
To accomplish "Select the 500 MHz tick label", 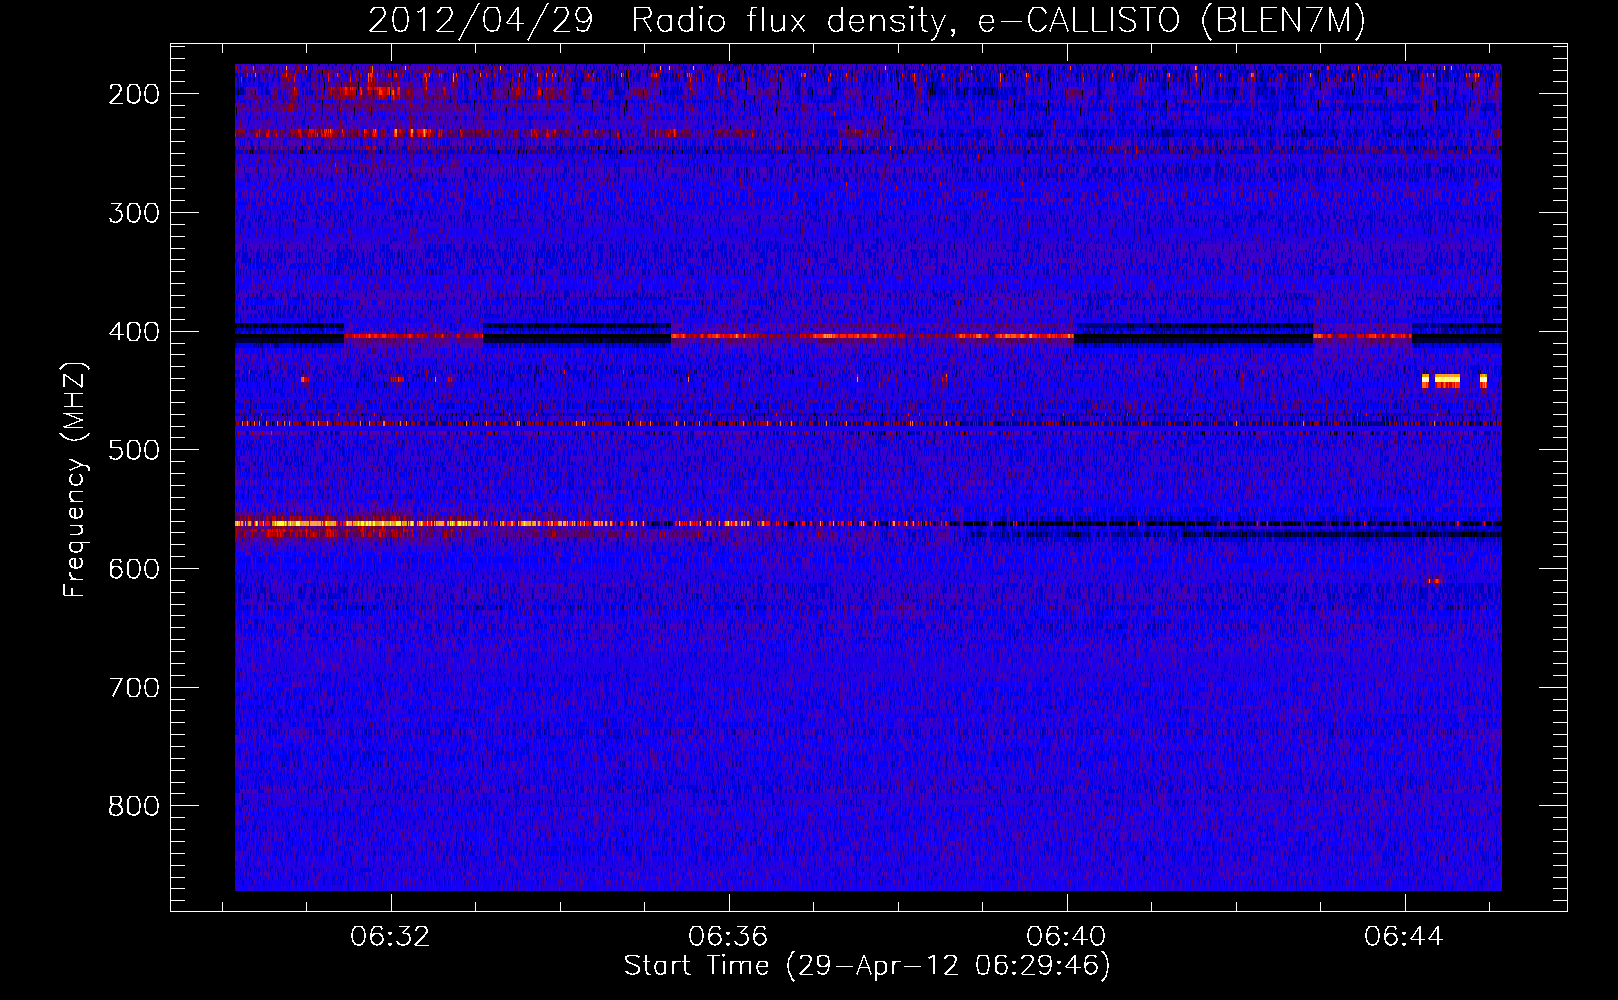I will tap(134, 450).
